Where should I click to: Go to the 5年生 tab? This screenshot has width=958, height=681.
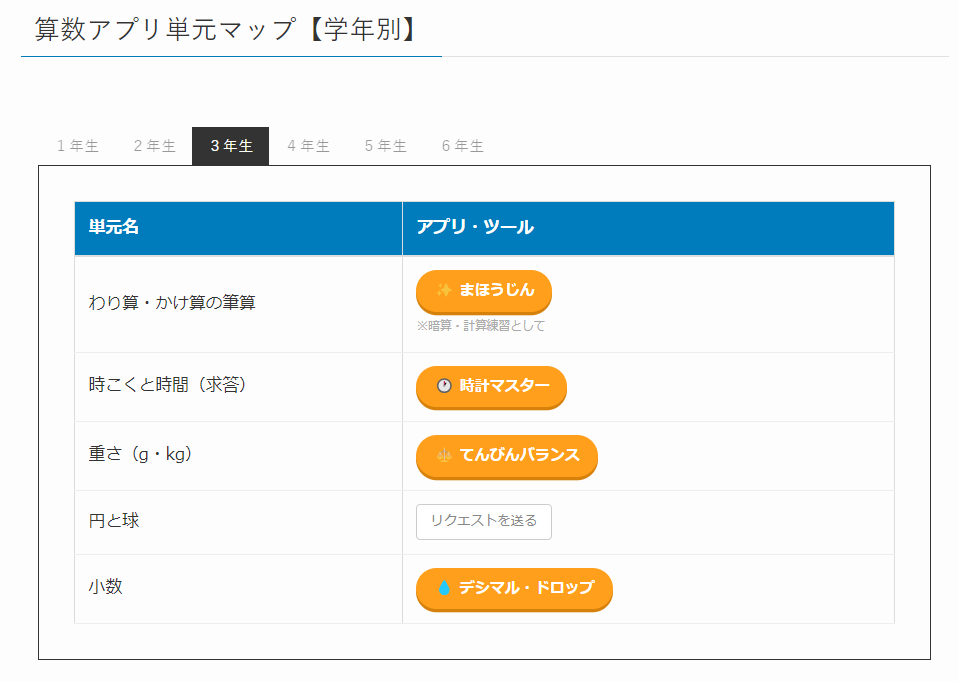point(385,146)
